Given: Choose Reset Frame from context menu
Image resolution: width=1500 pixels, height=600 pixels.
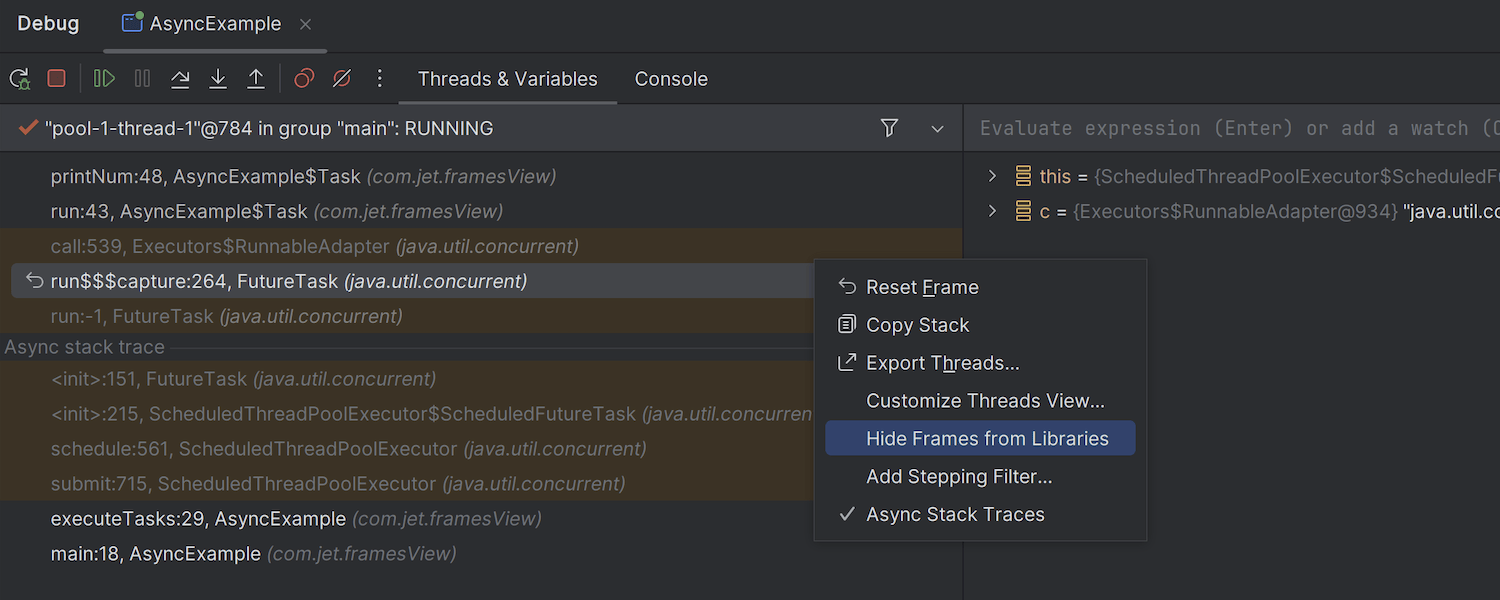Looking at the screenshot, I should coord(922,287).
